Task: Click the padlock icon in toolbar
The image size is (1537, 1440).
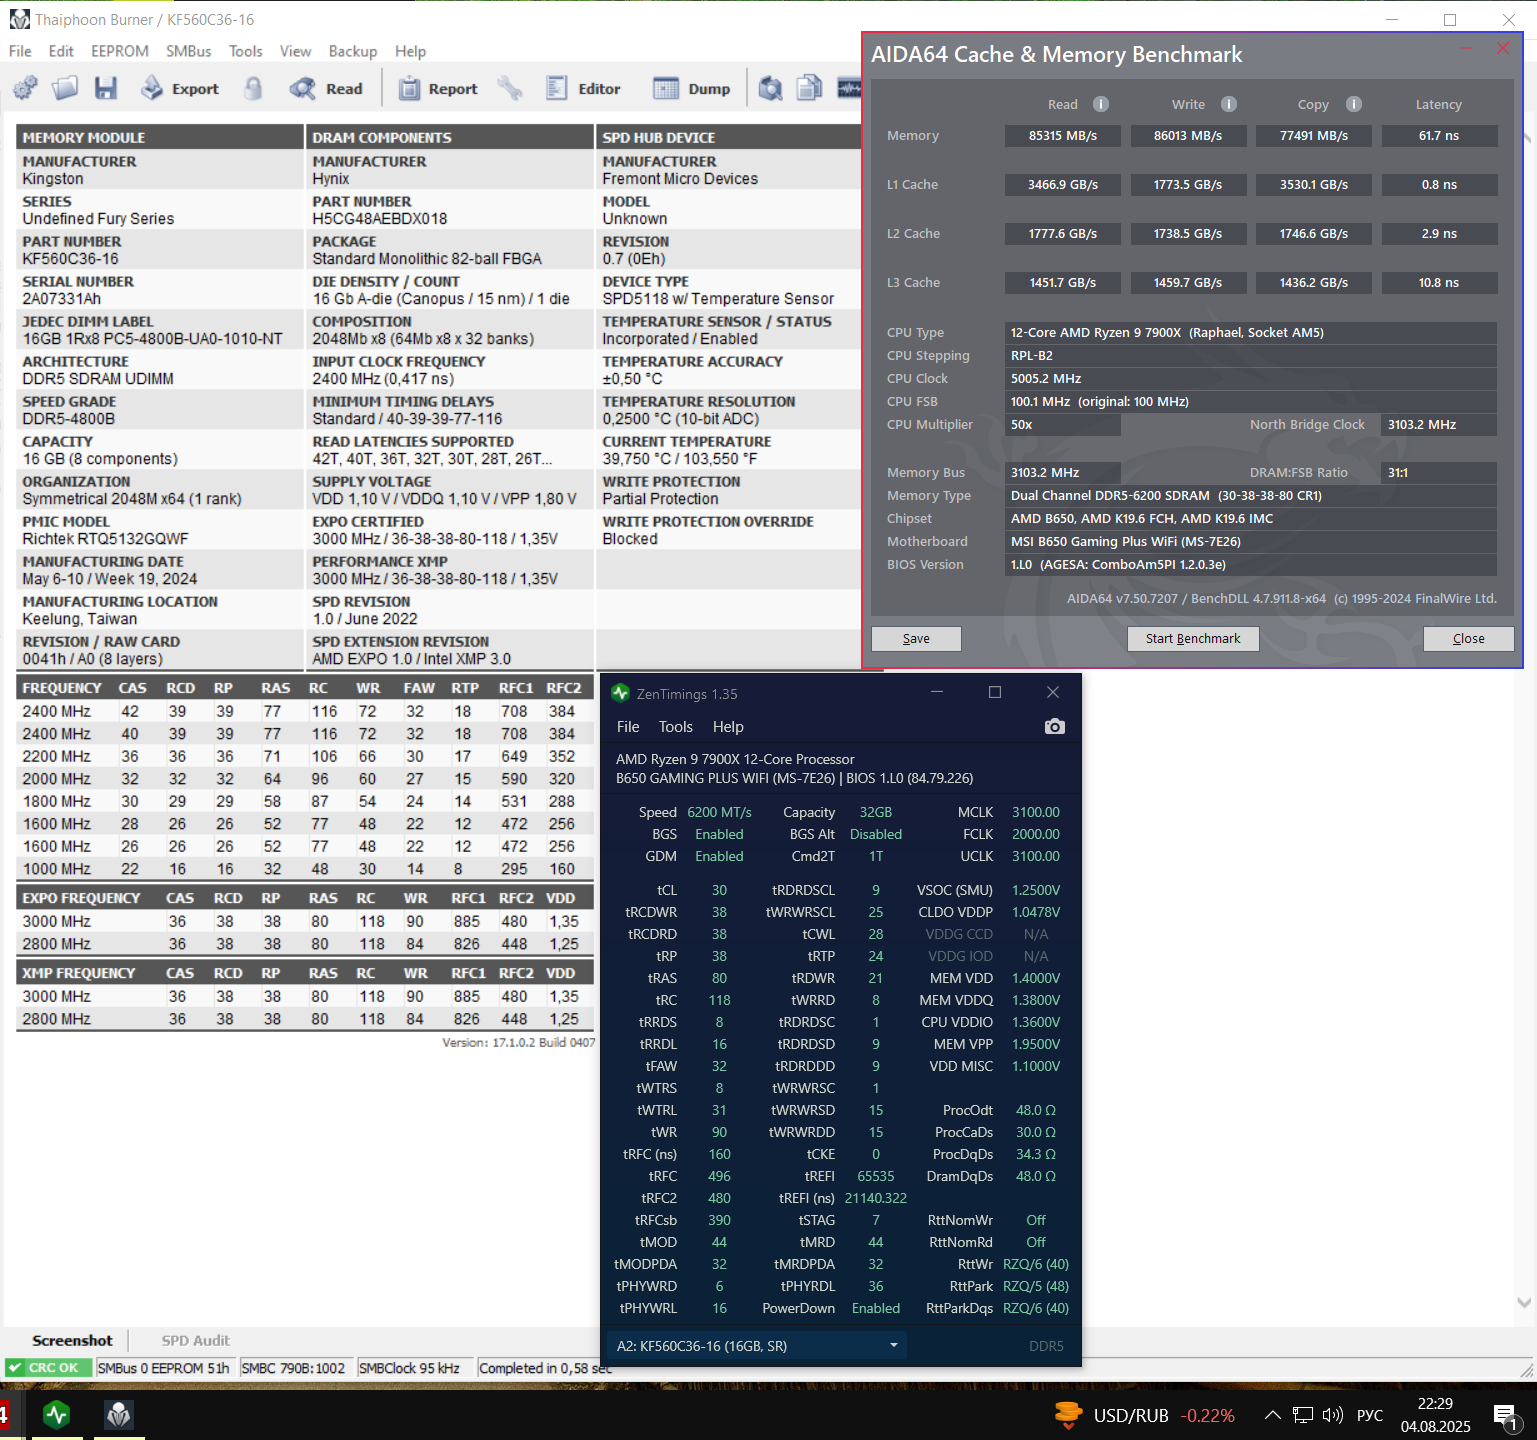Action: 254,88
